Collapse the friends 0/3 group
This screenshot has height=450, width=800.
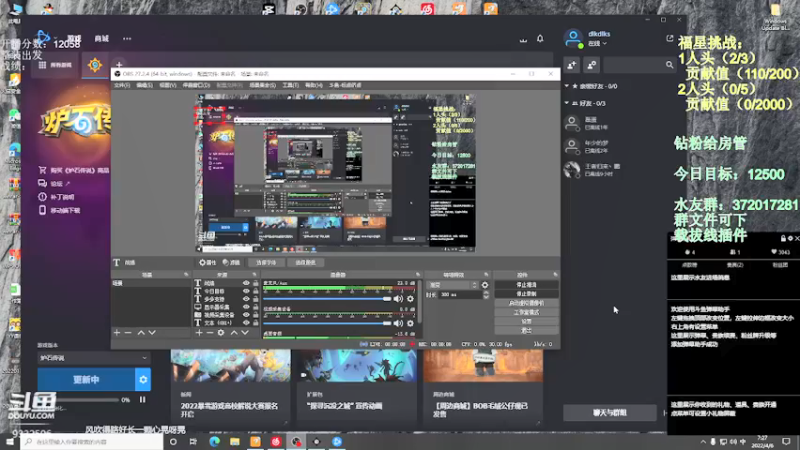(567, 103)
